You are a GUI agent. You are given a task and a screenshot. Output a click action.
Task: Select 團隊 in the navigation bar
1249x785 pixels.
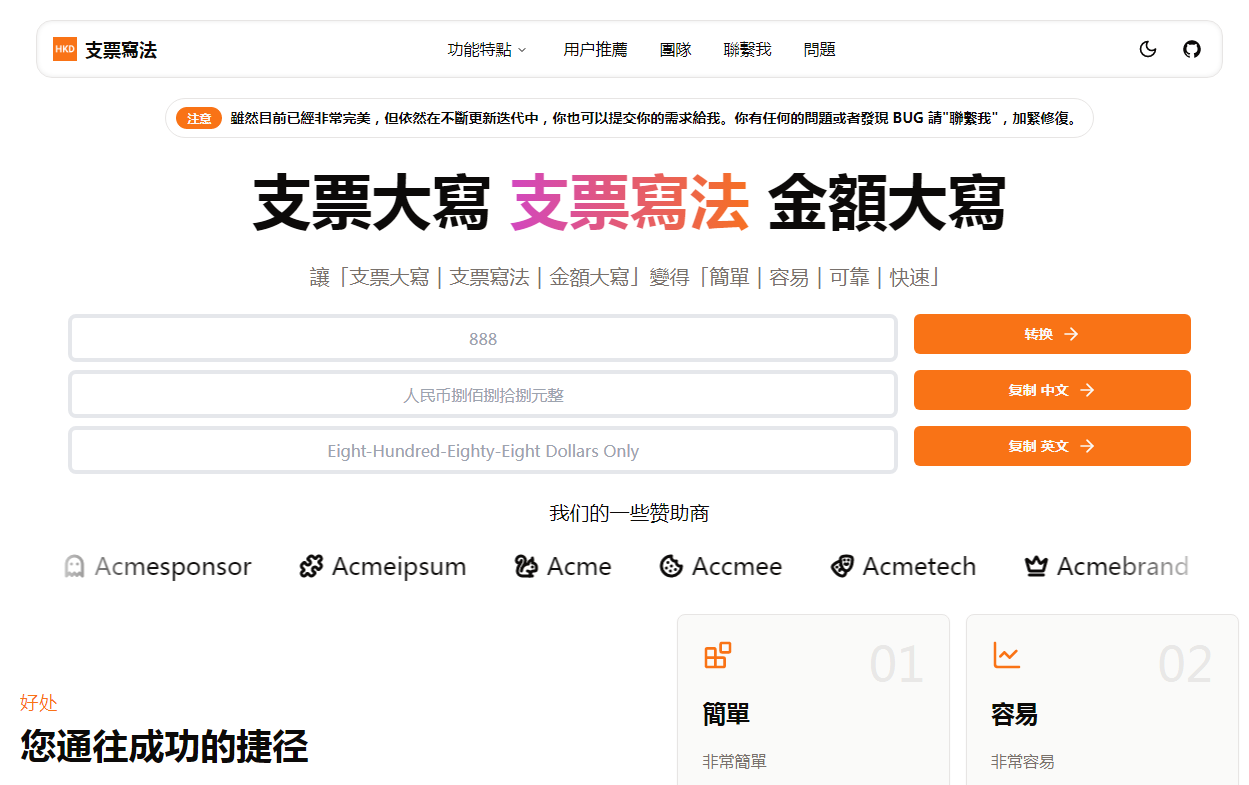pyautogui.click(x=676, y=49)
